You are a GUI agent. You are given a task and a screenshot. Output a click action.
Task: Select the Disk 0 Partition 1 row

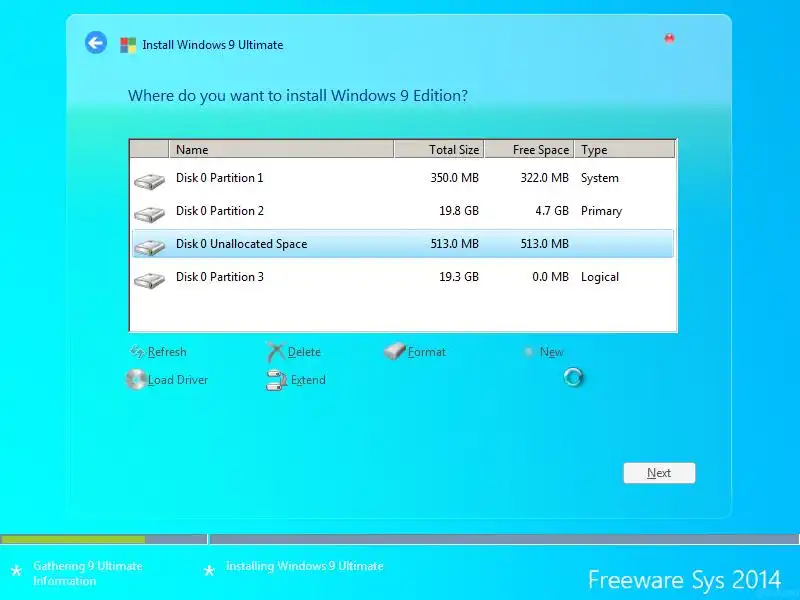(x=403, y=178)
